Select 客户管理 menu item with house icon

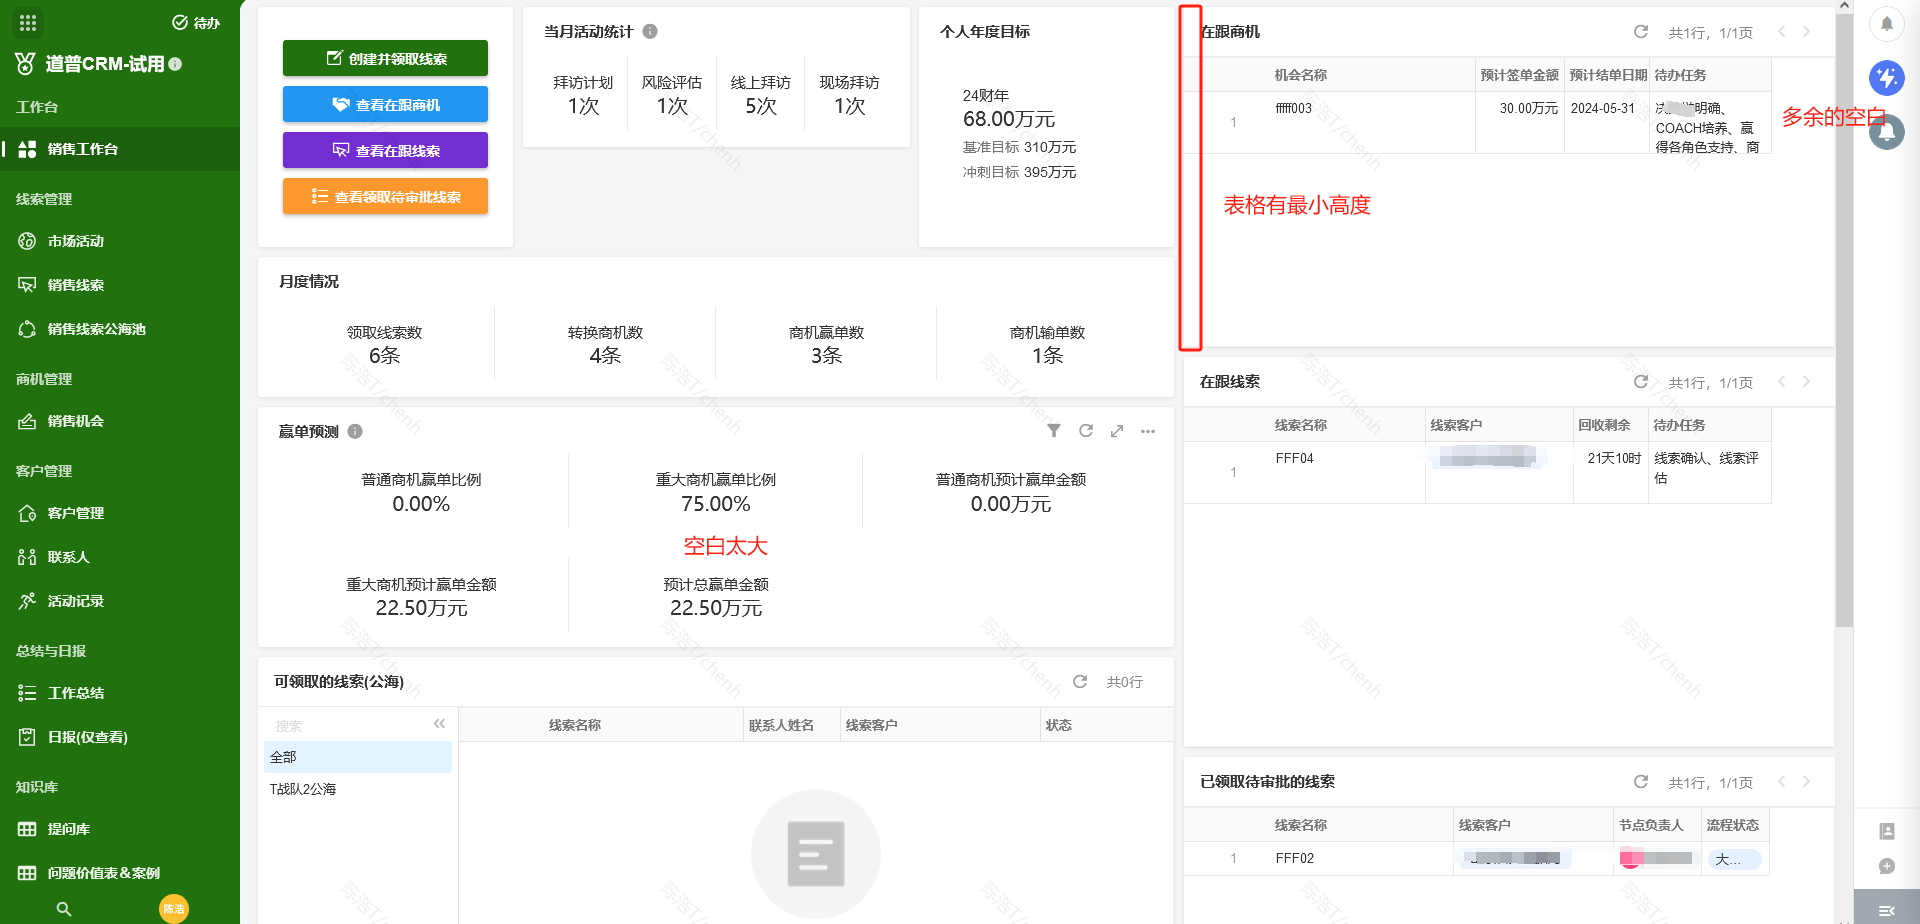point(120,513)
